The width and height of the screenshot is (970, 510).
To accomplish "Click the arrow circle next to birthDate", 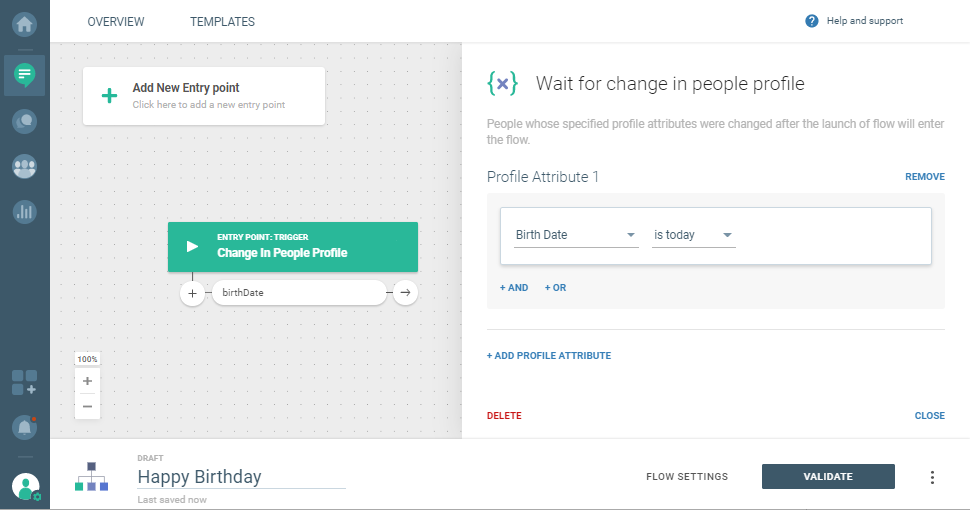I will tap(405, 293).
